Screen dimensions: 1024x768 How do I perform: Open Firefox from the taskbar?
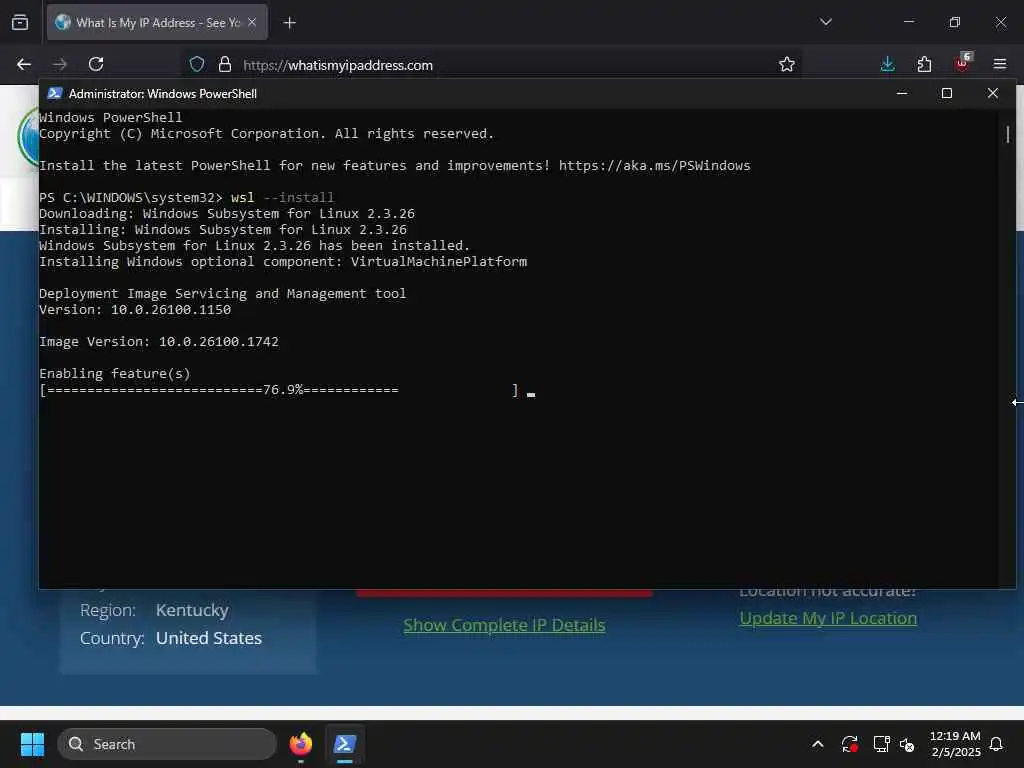pyautogui.click(x=301, y=744)
